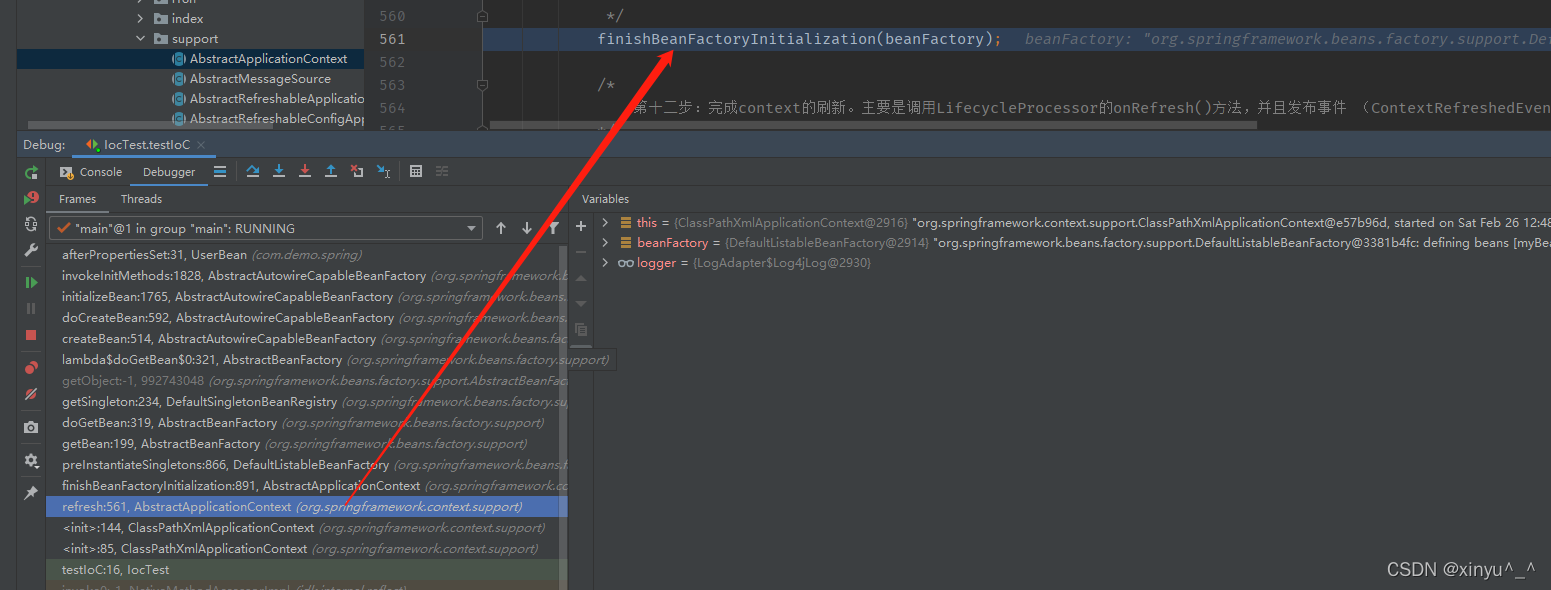Switch to the Threads tab

point(140,198)
